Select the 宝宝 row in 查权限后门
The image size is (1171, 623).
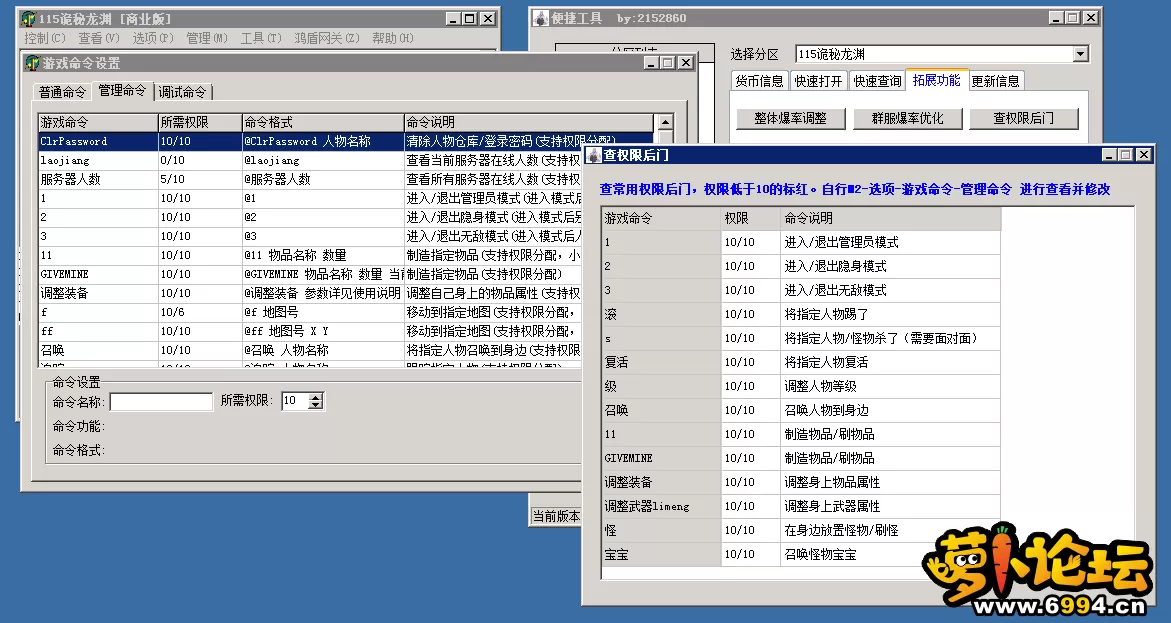point(801,554)
